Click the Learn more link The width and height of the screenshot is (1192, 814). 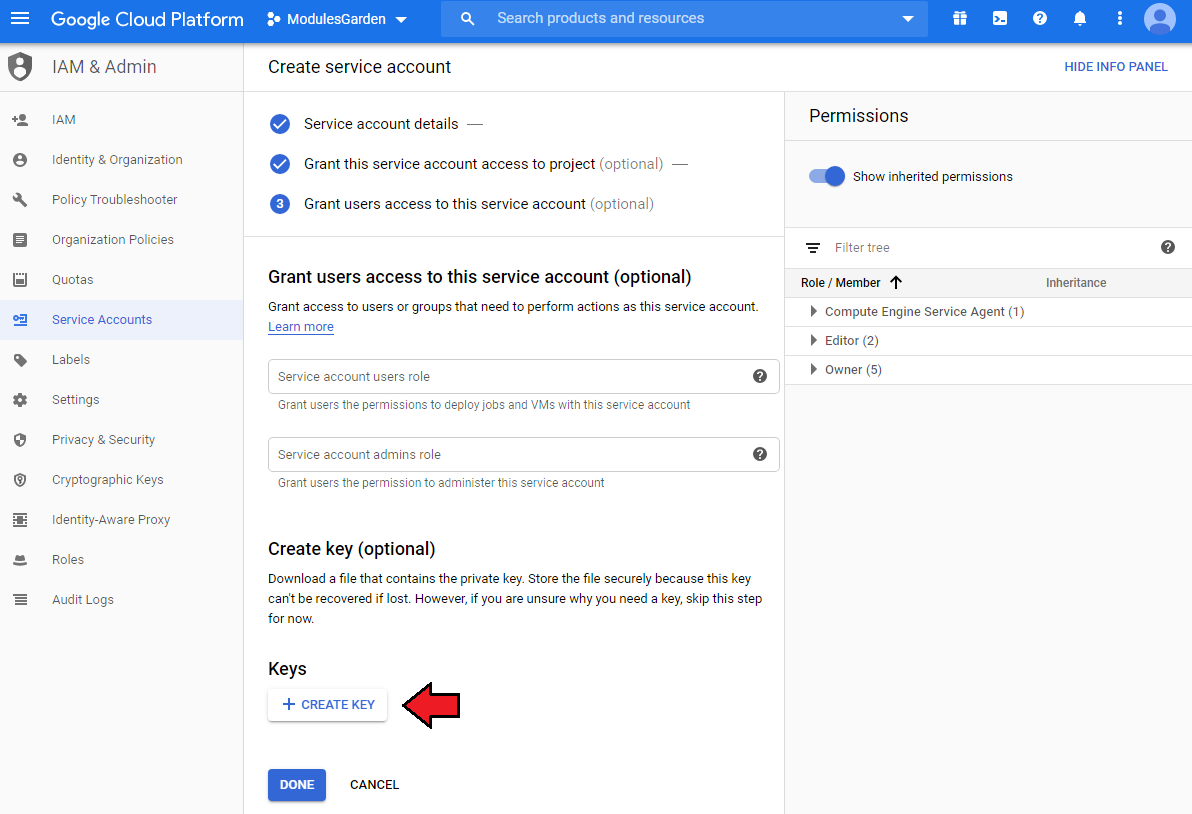point(301,327)
